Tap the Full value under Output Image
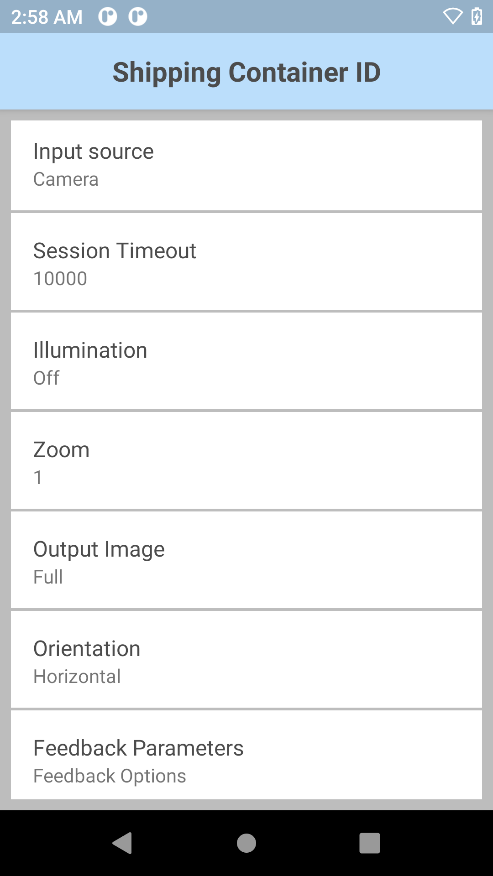The height and width of the screenshot is (876, 493). (x=48, y=577)
